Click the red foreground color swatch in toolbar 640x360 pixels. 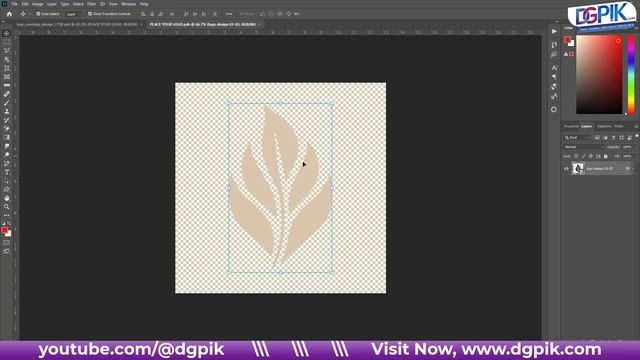(x=4, y=230)
